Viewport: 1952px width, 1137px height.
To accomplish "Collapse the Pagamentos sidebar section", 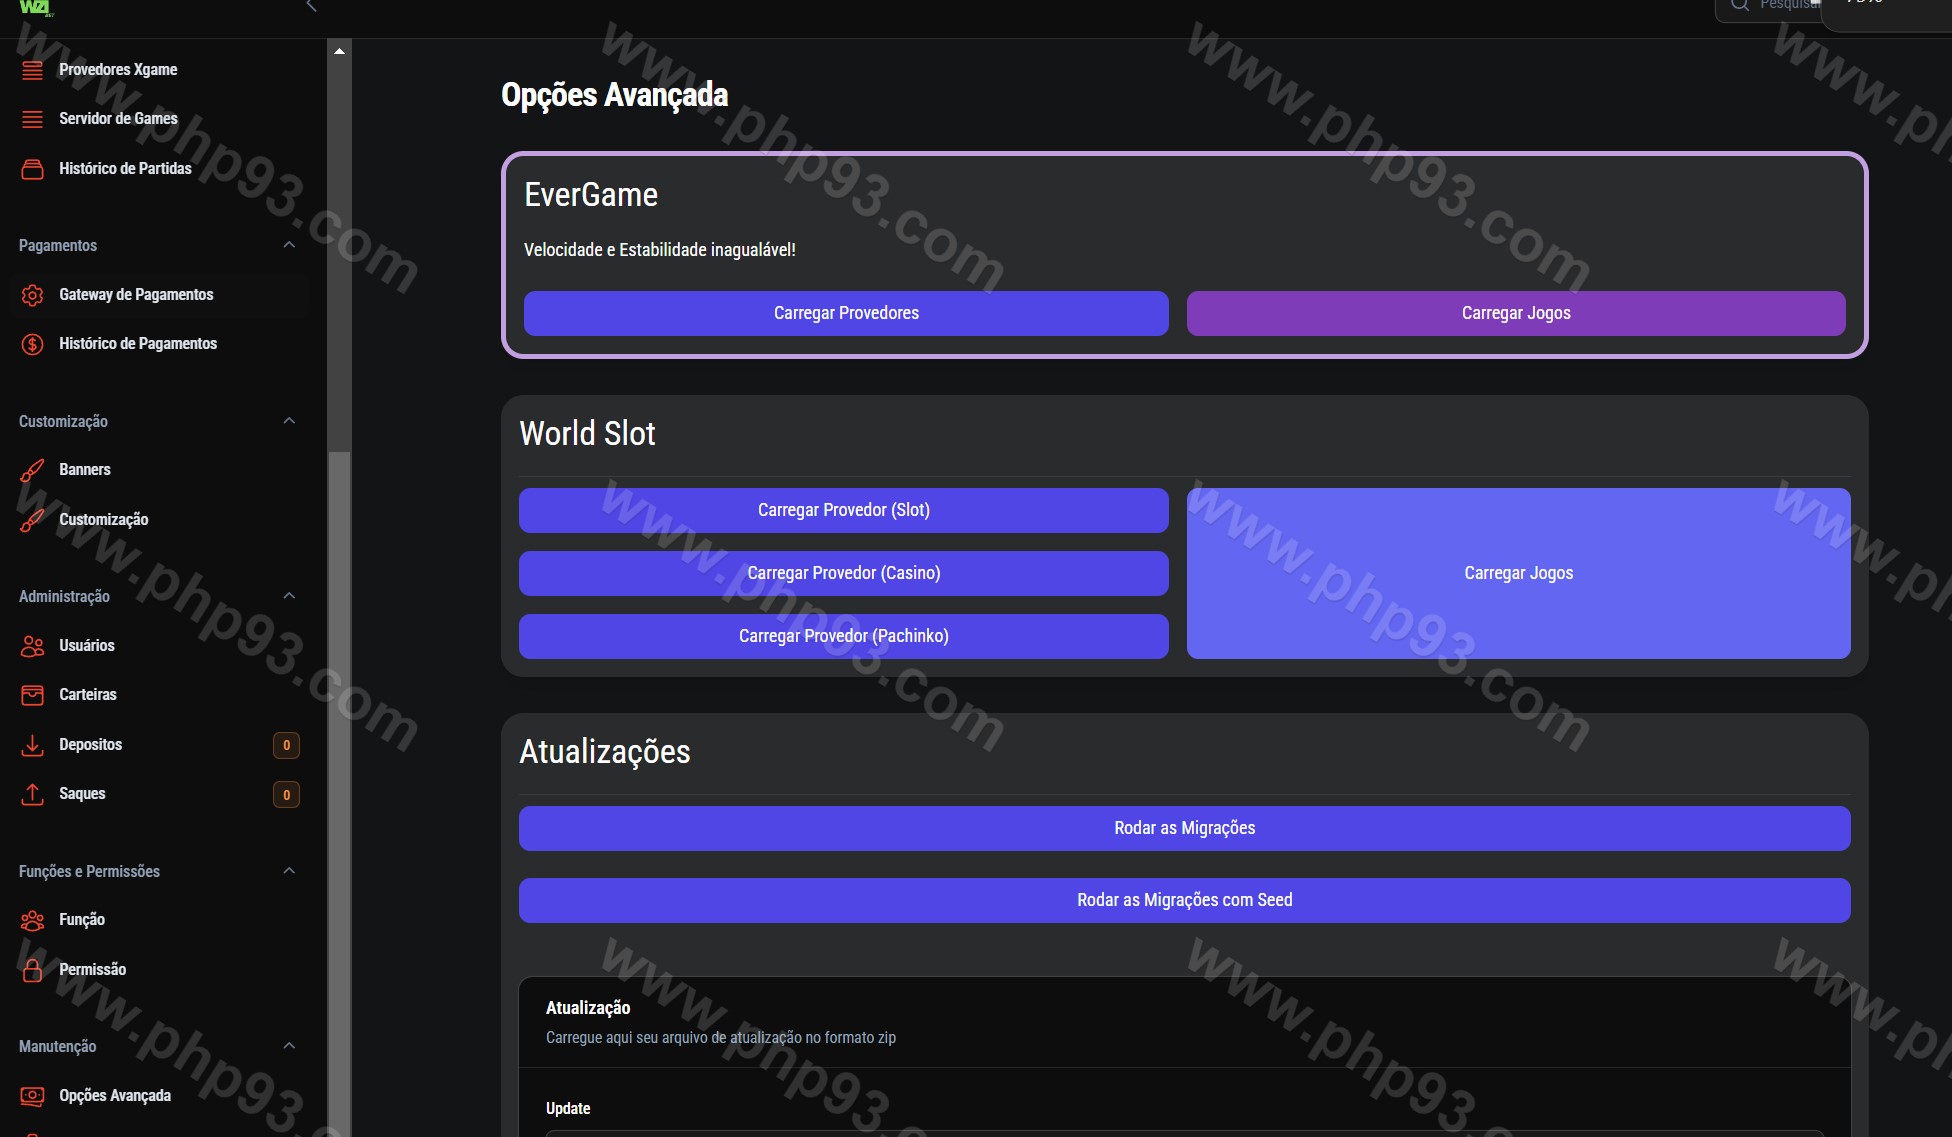I will (289, 245).
